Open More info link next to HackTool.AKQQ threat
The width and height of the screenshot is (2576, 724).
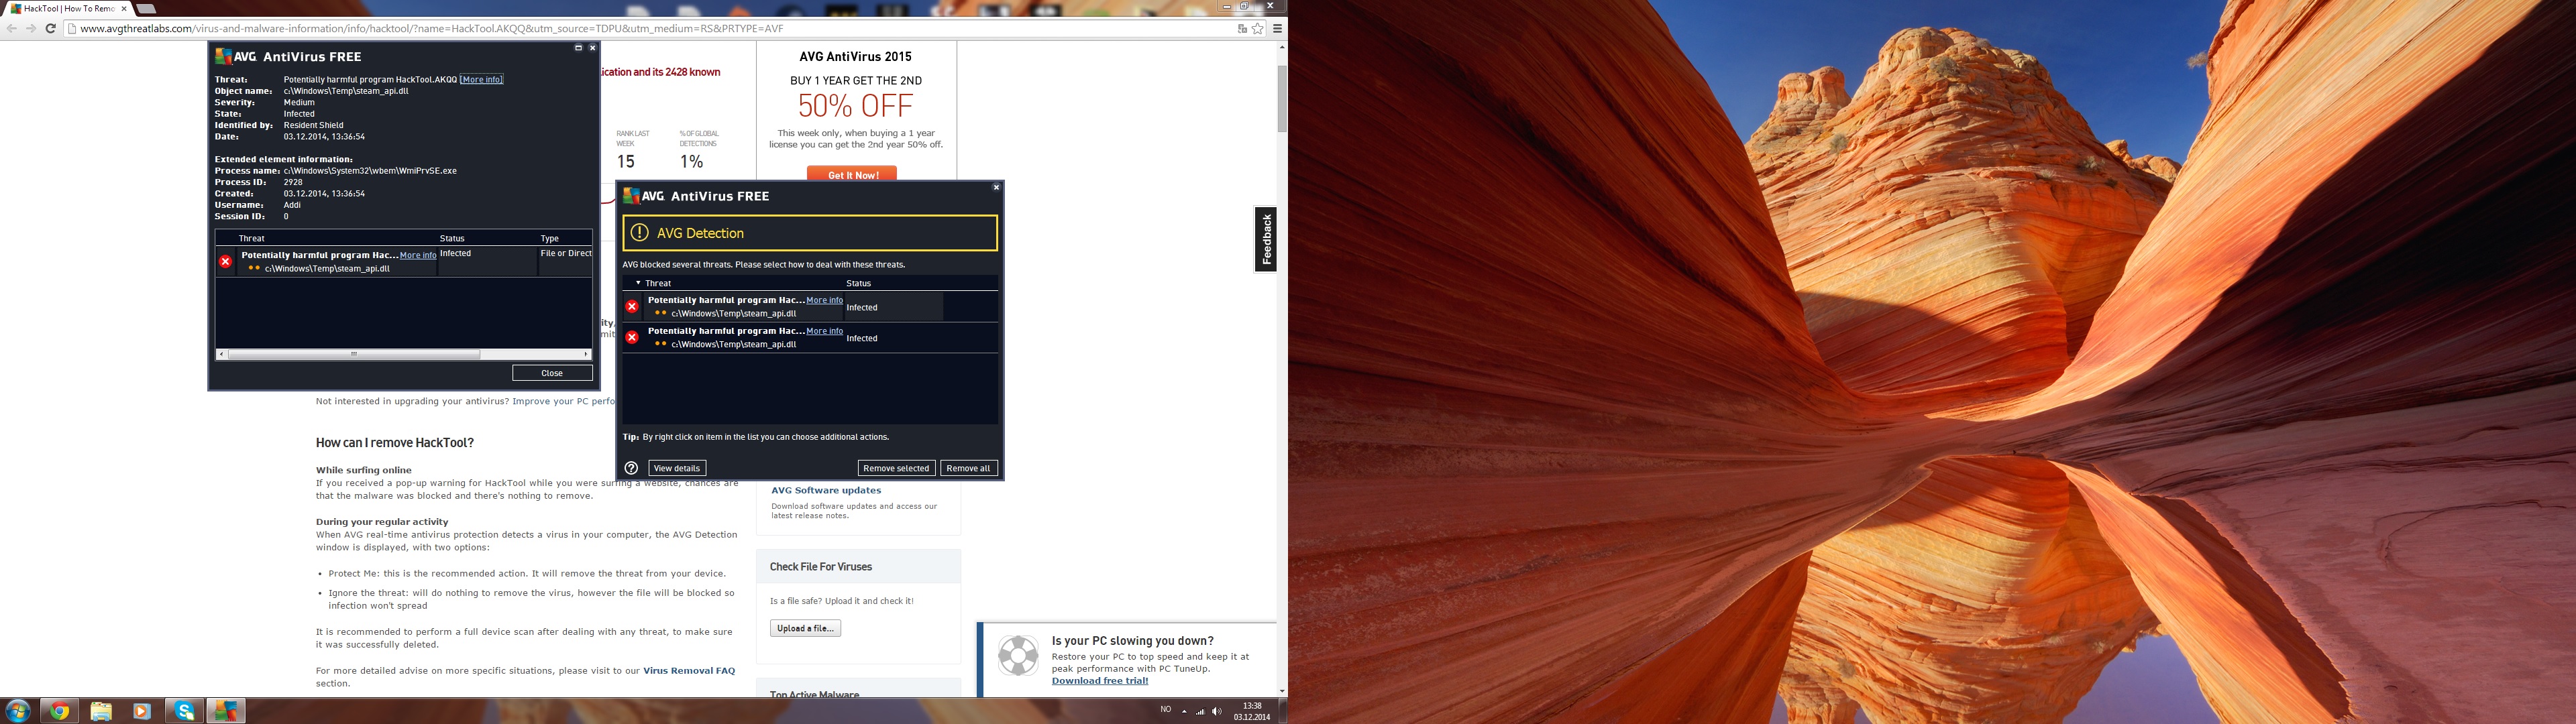pos(481,79)
